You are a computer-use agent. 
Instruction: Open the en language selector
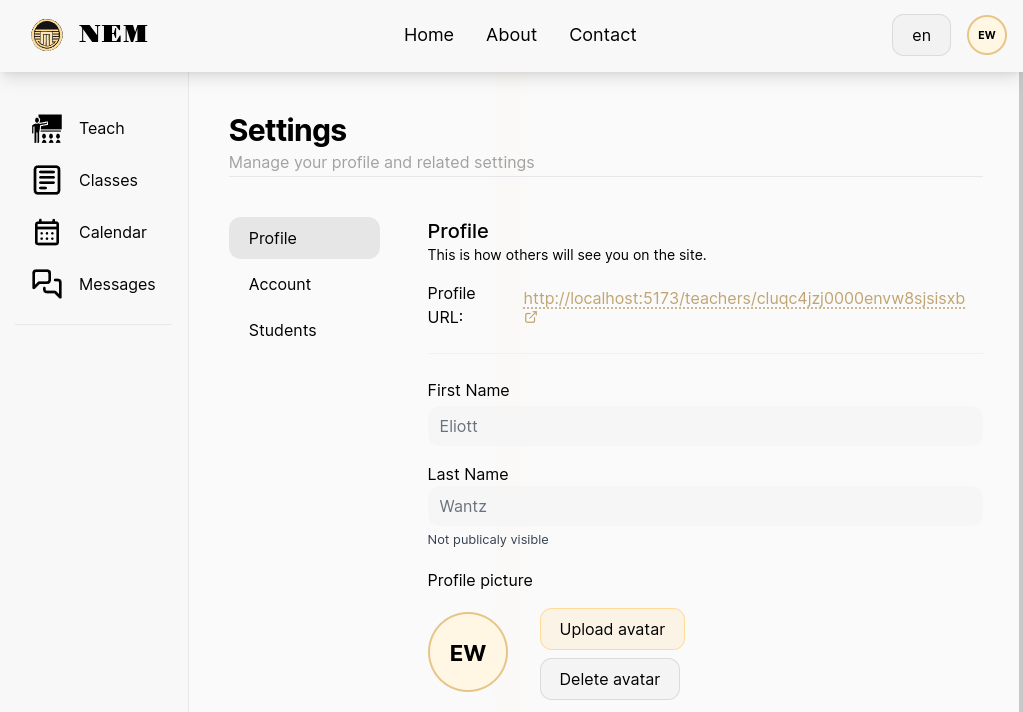[921, 34]
